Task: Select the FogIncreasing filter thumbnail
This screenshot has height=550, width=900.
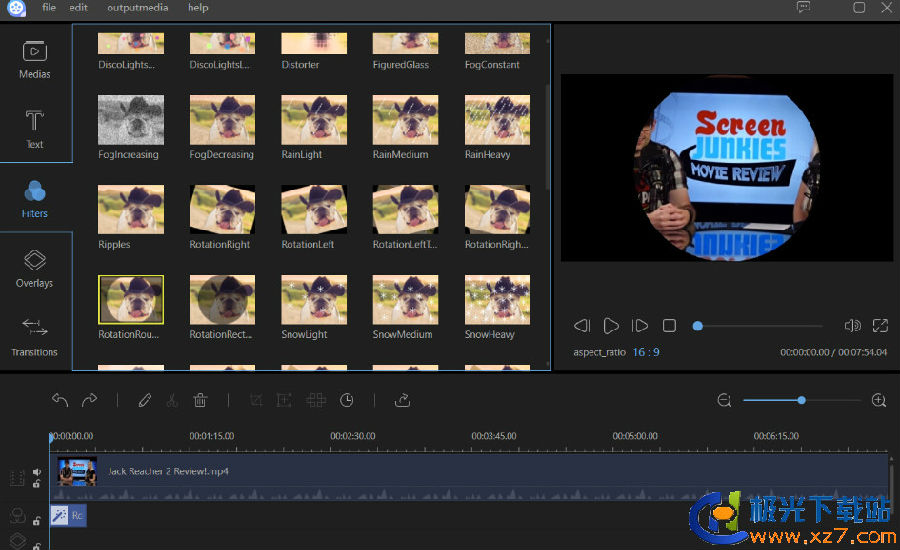Action: (131, 119)
